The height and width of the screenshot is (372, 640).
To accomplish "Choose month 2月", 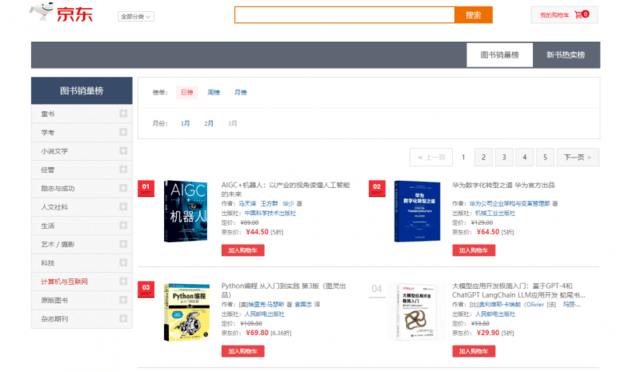I will pyautogui.click(x=209, y=123).
